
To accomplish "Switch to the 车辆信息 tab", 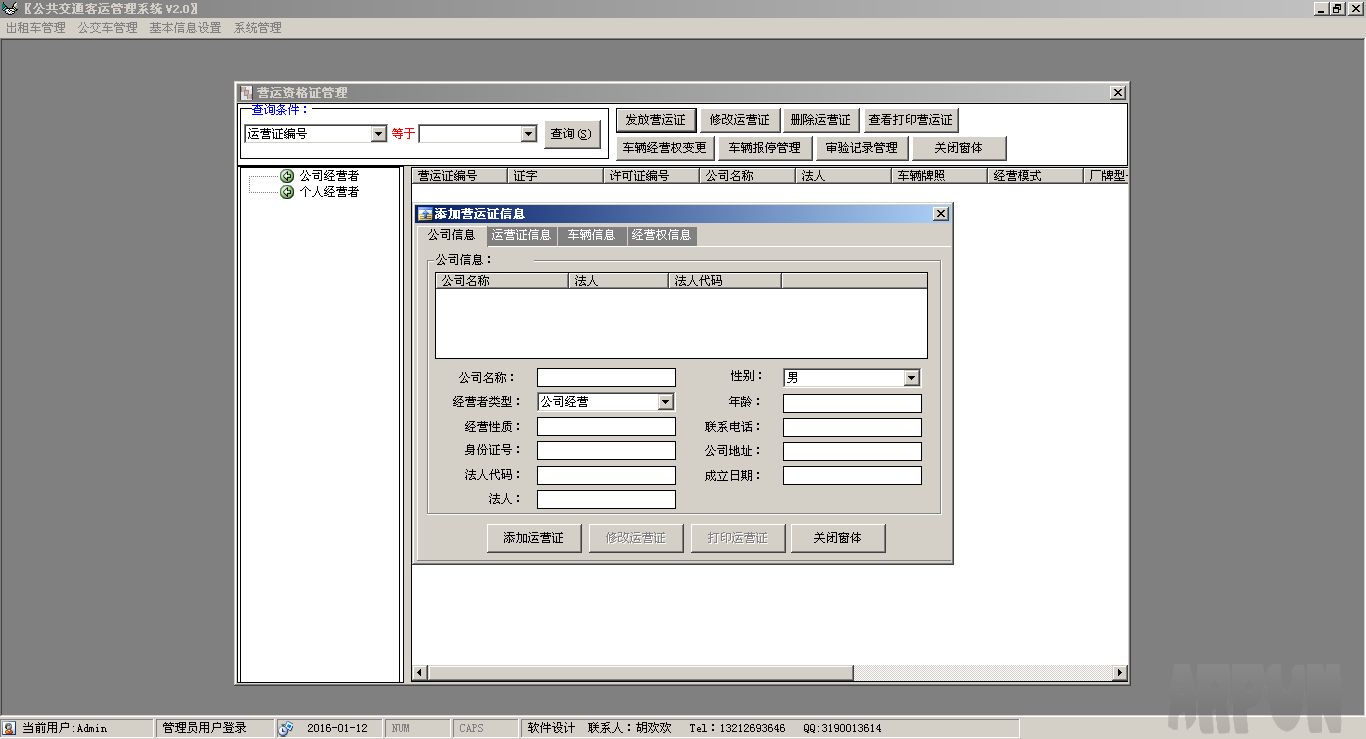I will click(589, 235).
